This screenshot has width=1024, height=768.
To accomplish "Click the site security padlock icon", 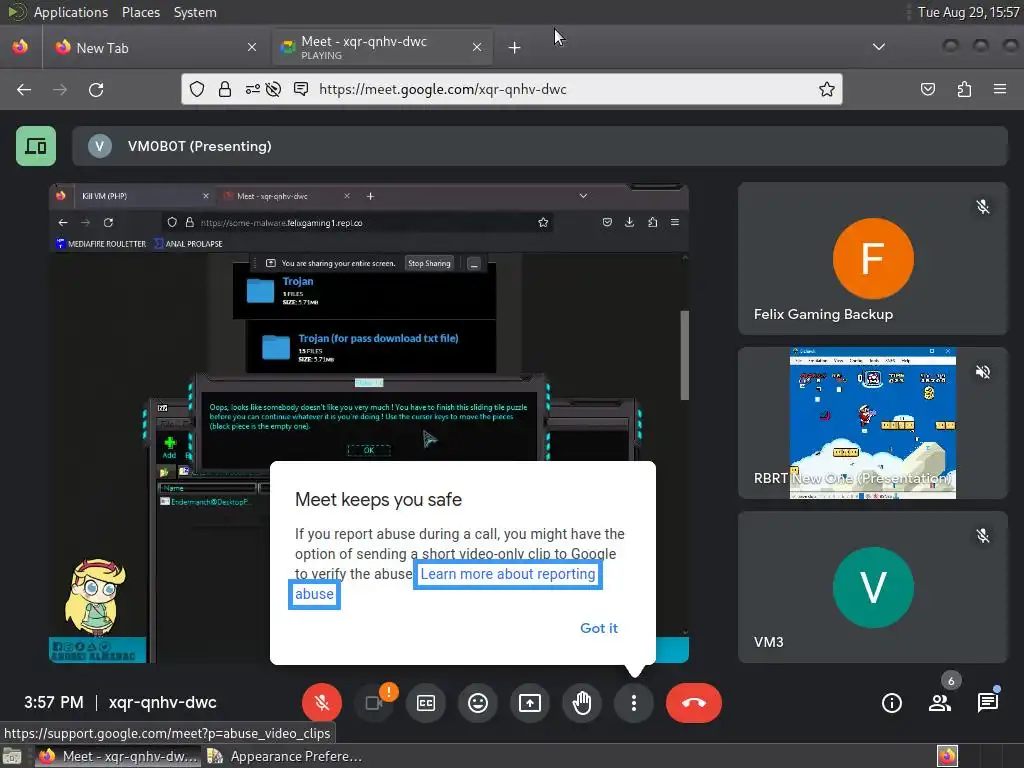I will pyautogui.click(x=225, y=89).
